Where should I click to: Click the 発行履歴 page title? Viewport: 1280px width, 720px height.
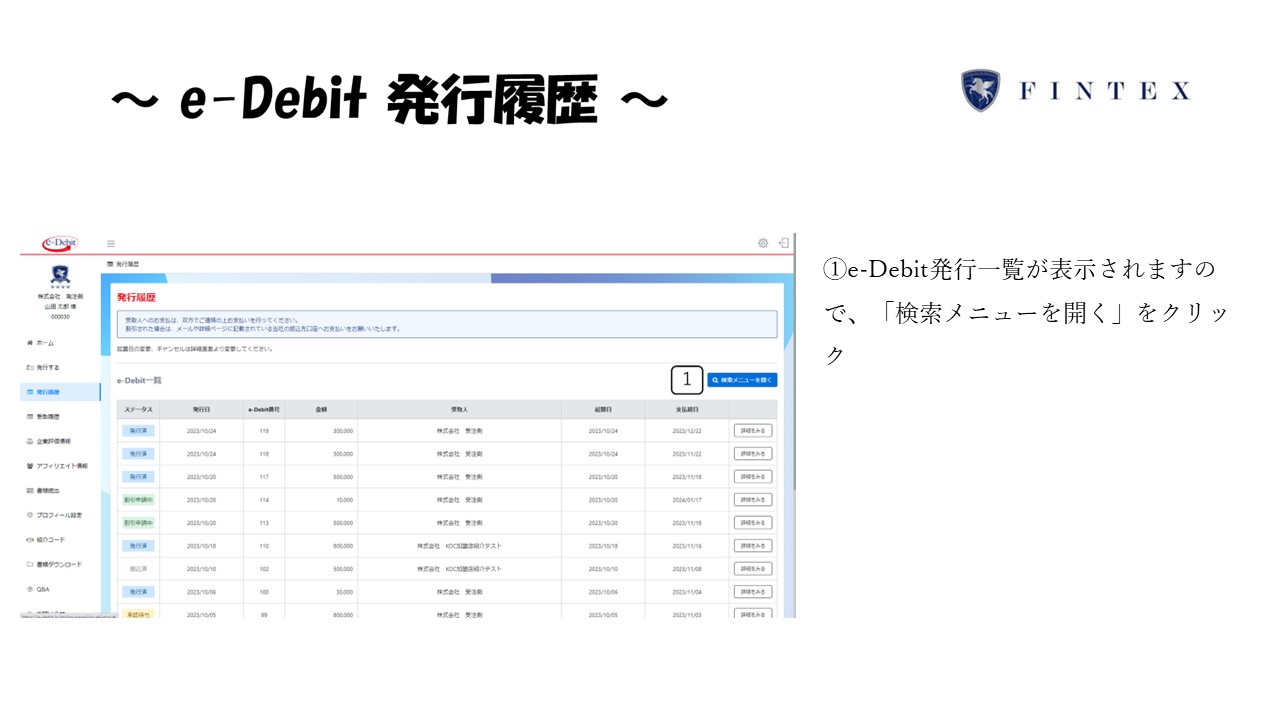(137, 298)
